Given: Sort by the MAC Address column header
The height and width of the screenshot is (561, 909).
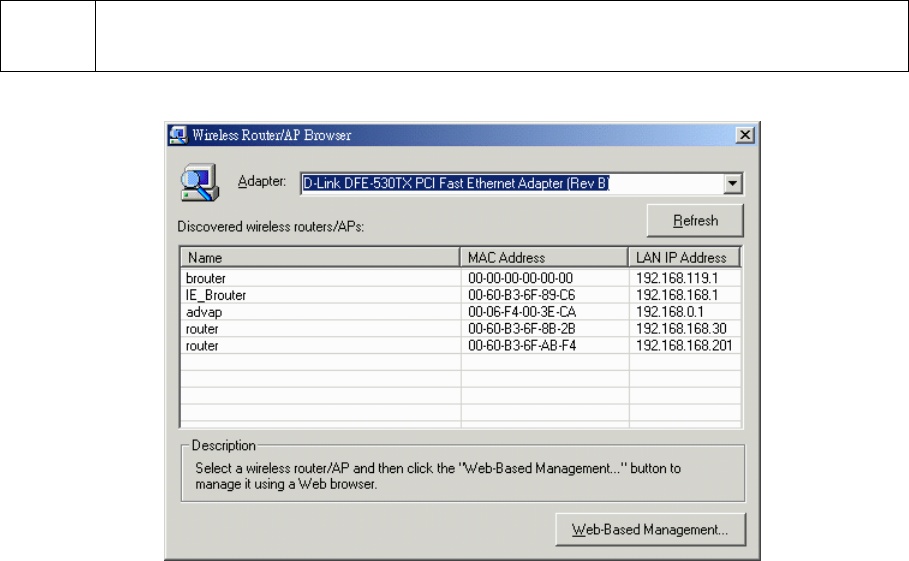Looking at the screenshot, I should click(x=544, y=257).
